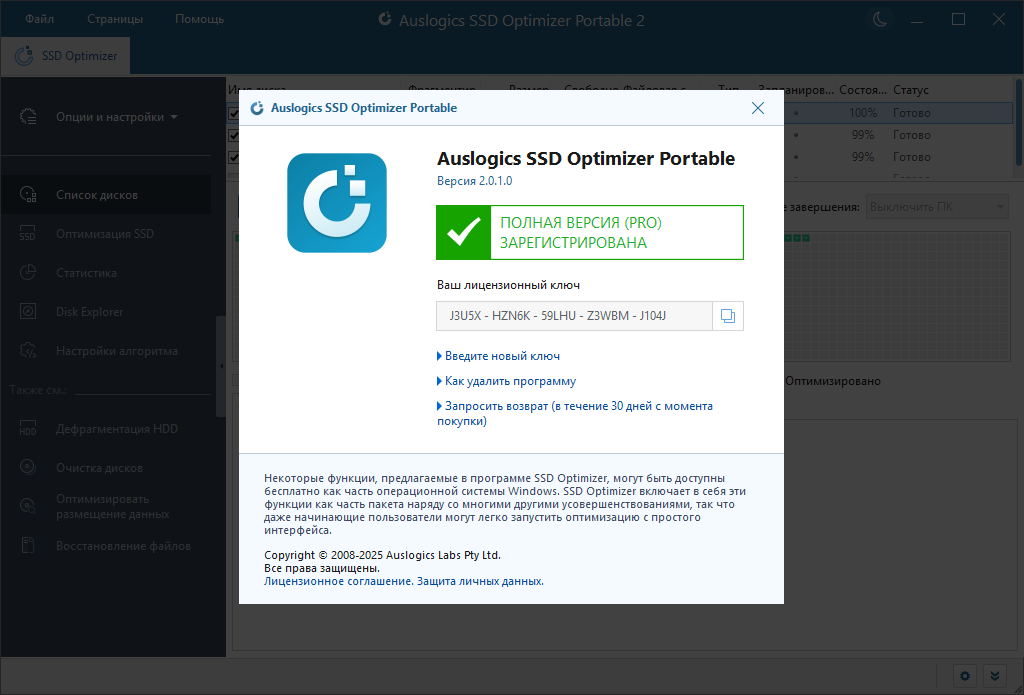Click the Опции и настройки gear icon

[x=28, y=117]
